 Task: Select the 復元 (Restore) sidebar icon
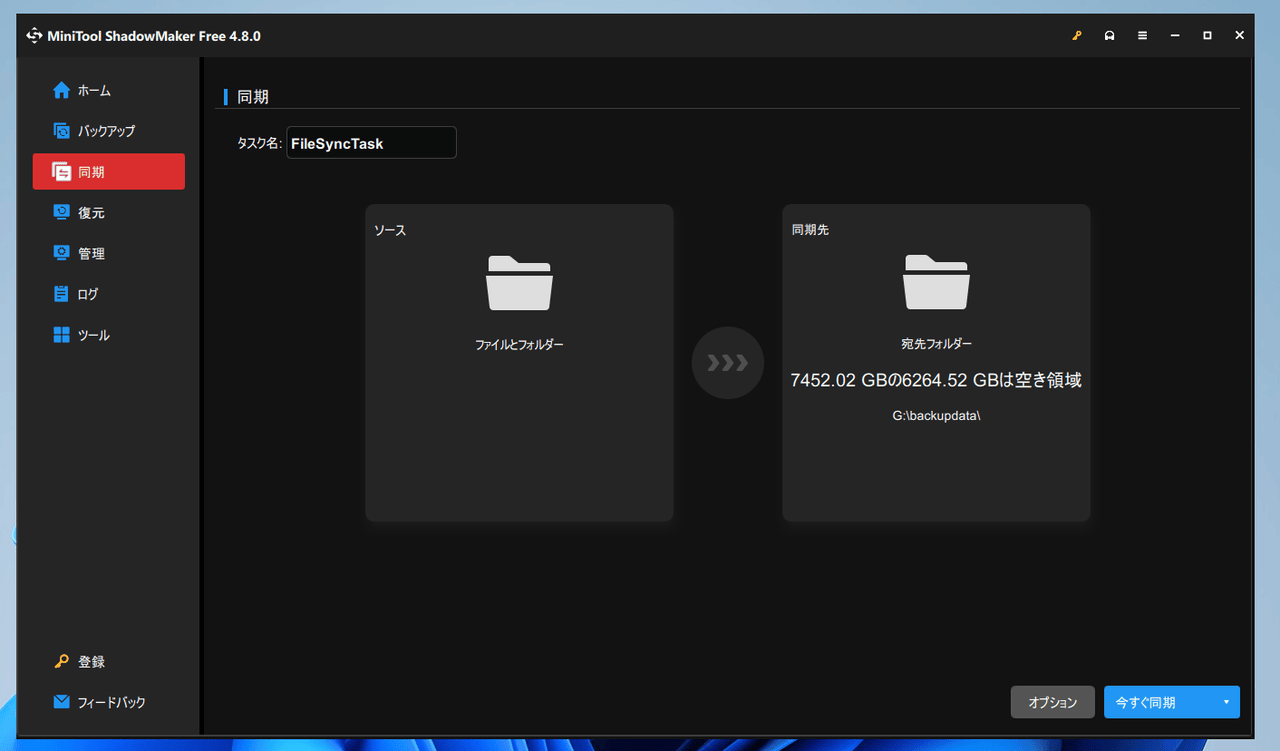[x=62, y=213]
